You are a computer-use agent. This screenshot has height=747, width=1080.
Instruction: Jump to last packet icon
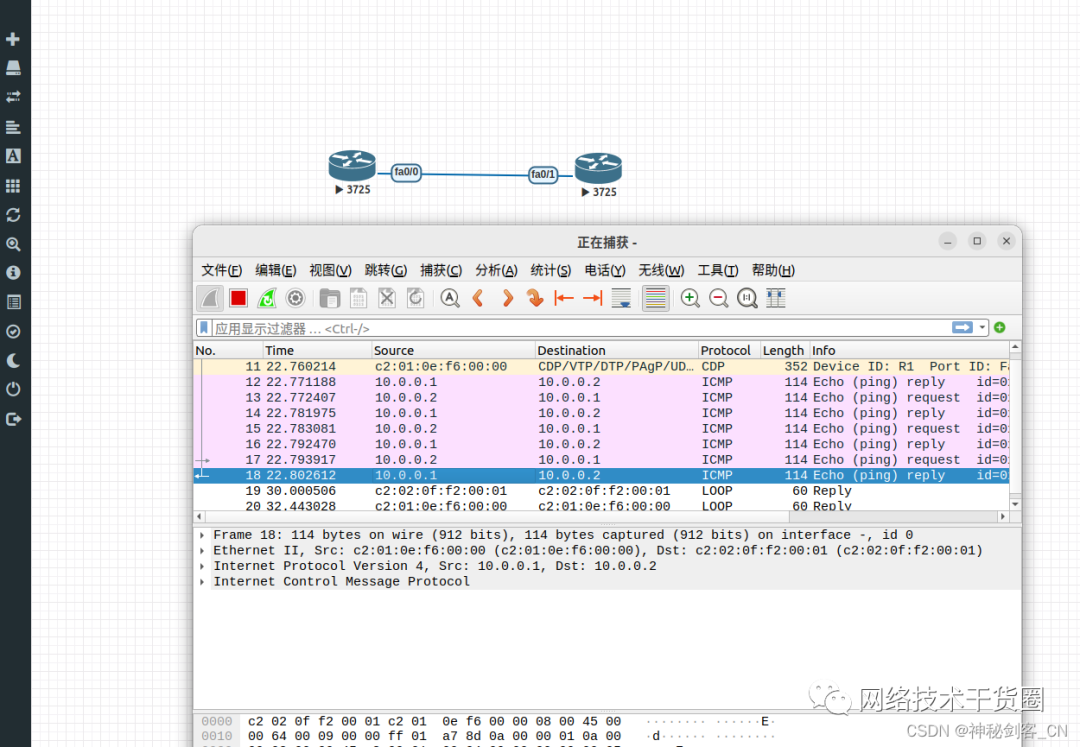tap(592, 298)
